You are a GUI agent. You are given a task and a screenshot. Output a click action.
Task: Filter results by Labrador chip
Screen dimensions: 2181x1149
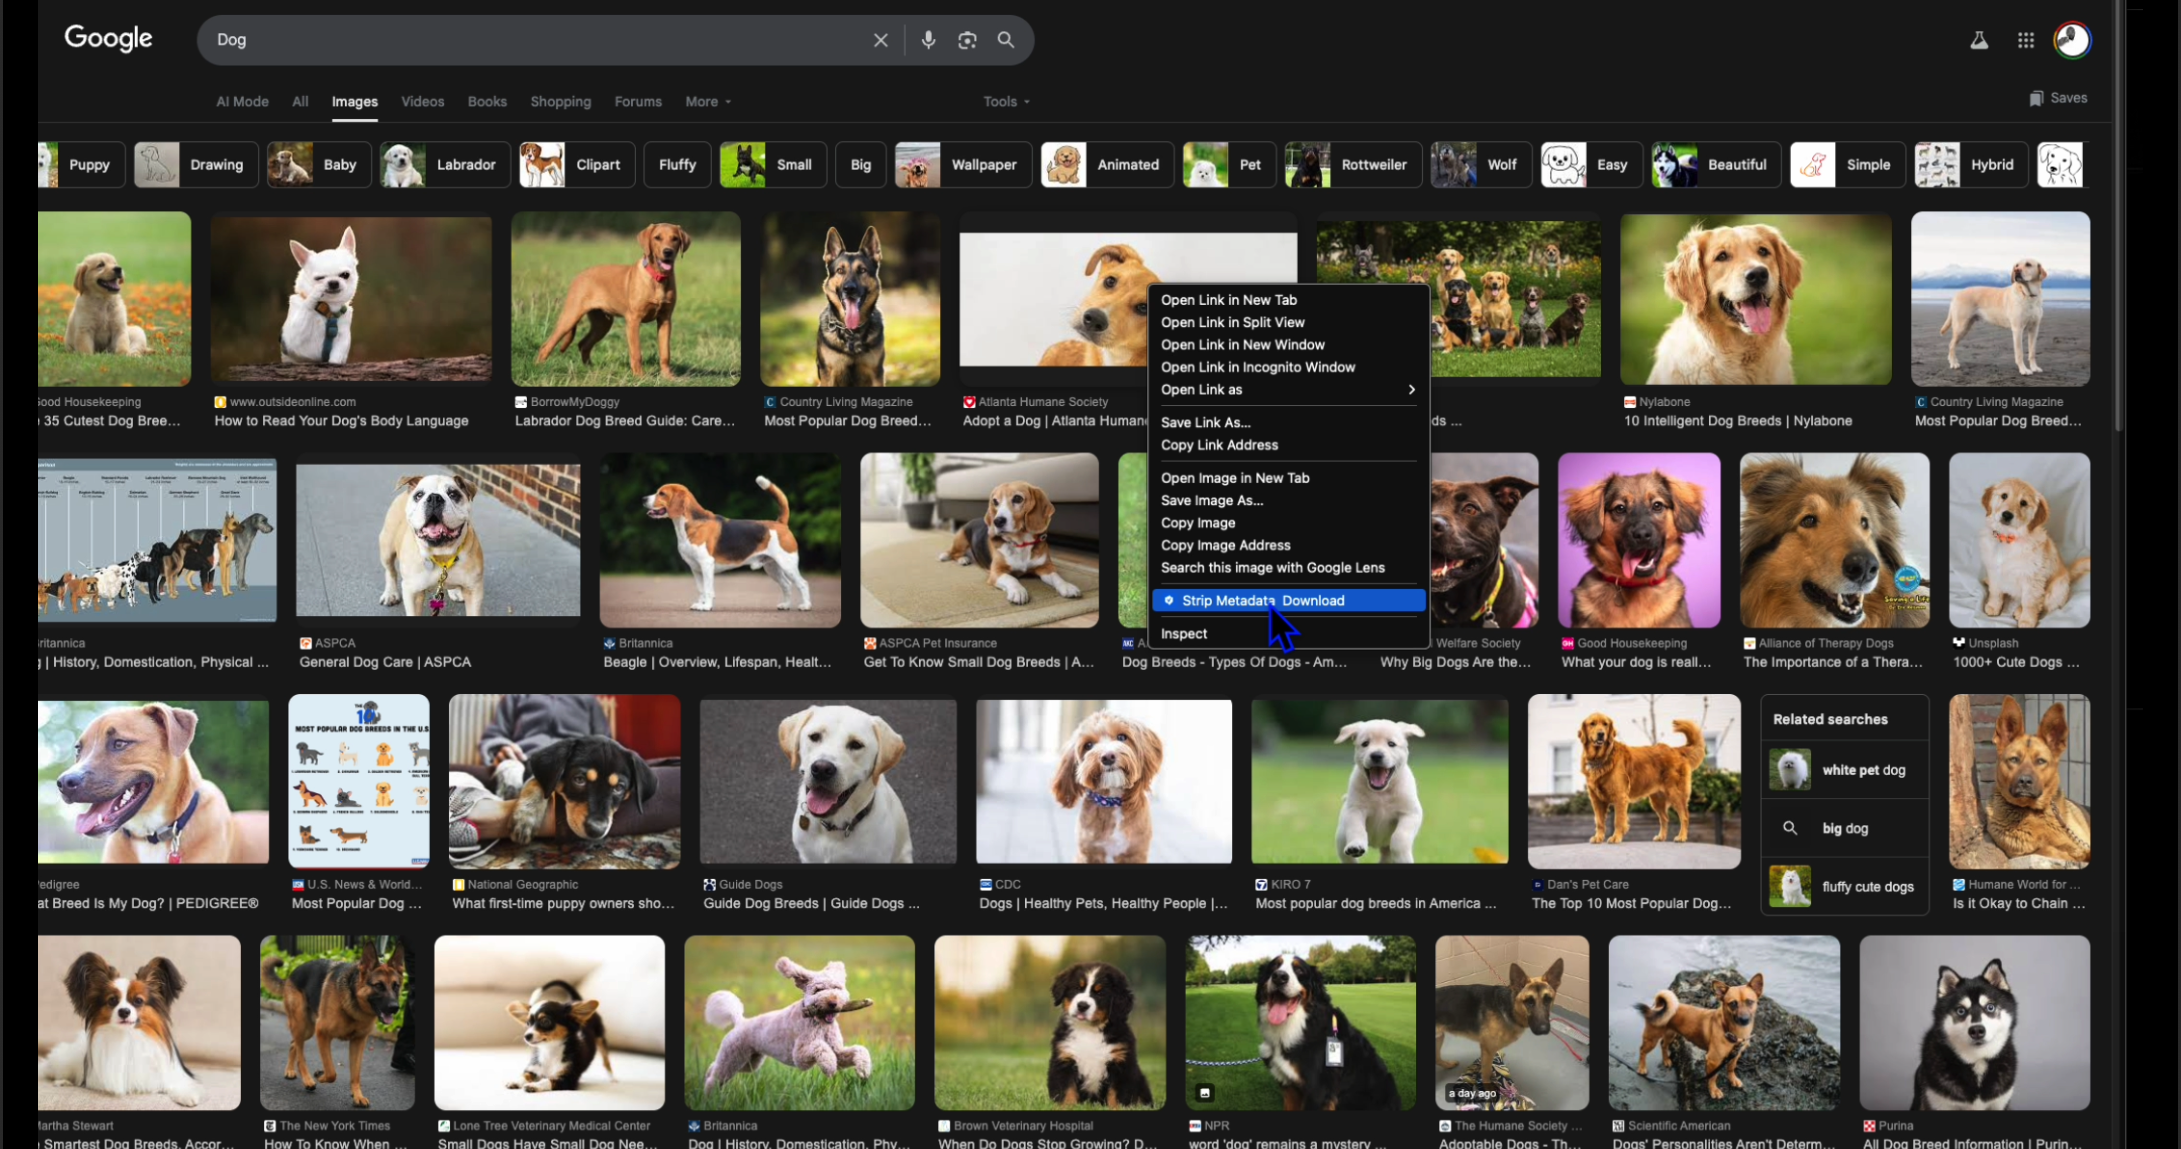[445, 165]
